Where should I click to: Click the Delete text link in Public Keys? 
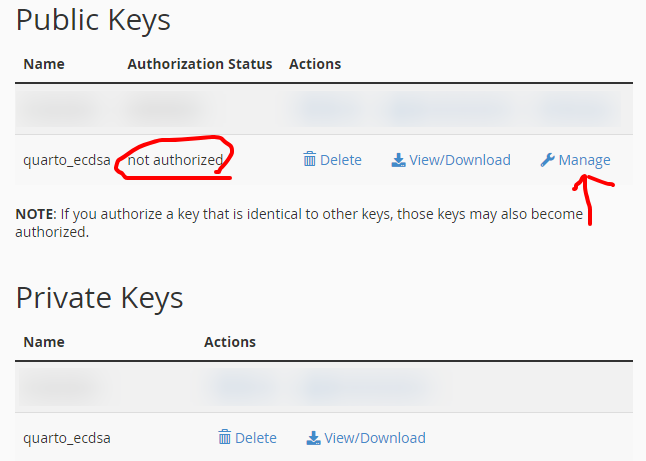tap(341, 160)
